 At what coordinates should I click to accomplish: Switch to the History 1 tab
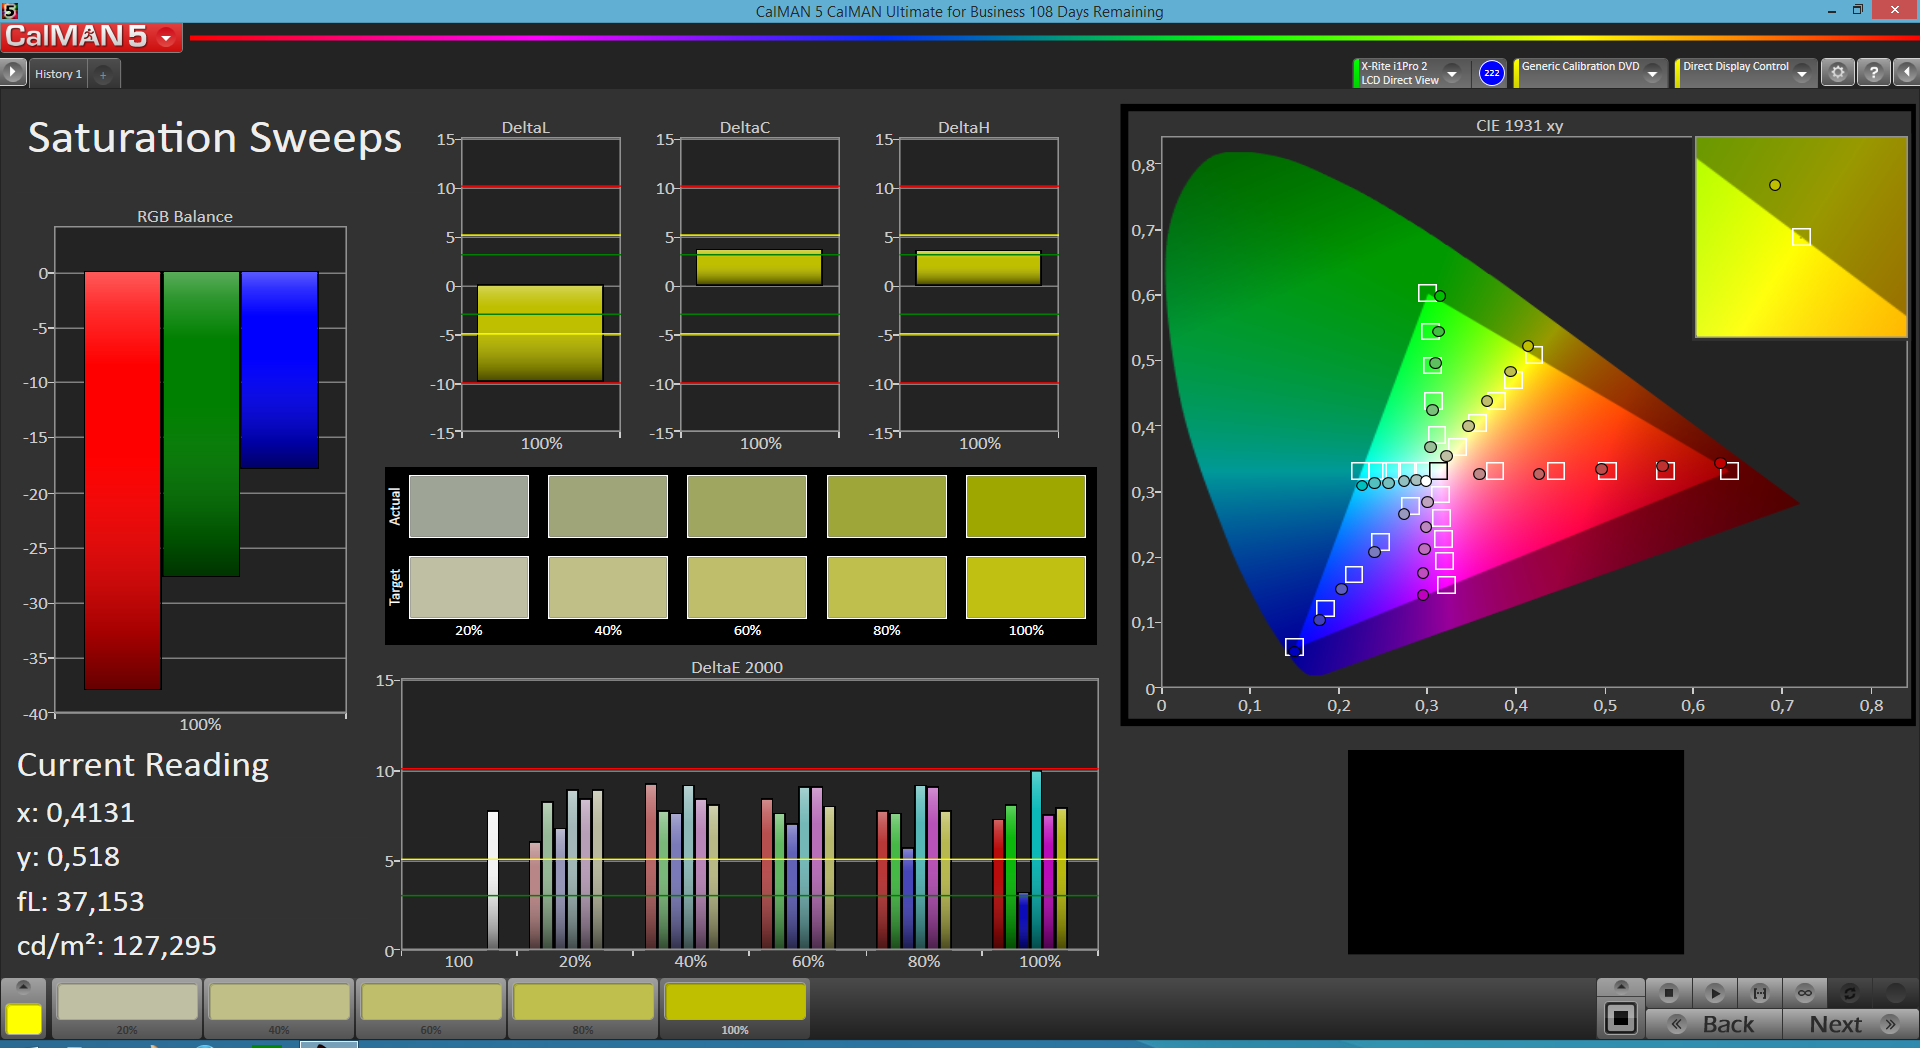(x=58, y=74)
